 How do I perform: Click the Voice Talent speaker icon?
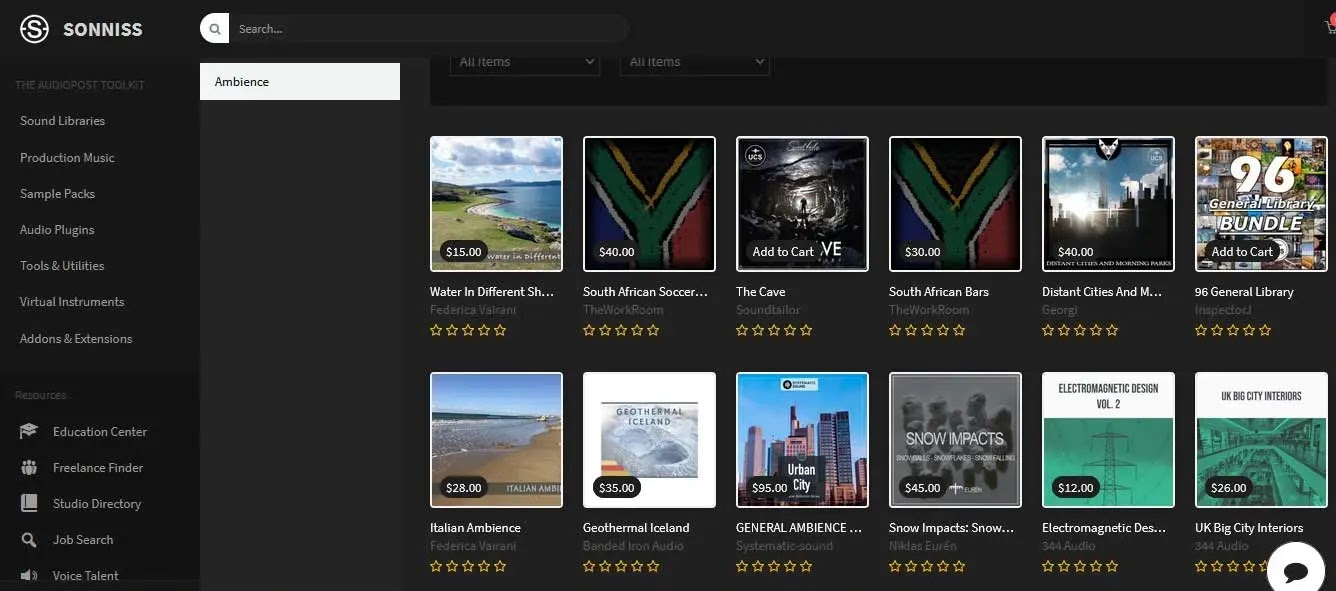[x=29, y=575]
